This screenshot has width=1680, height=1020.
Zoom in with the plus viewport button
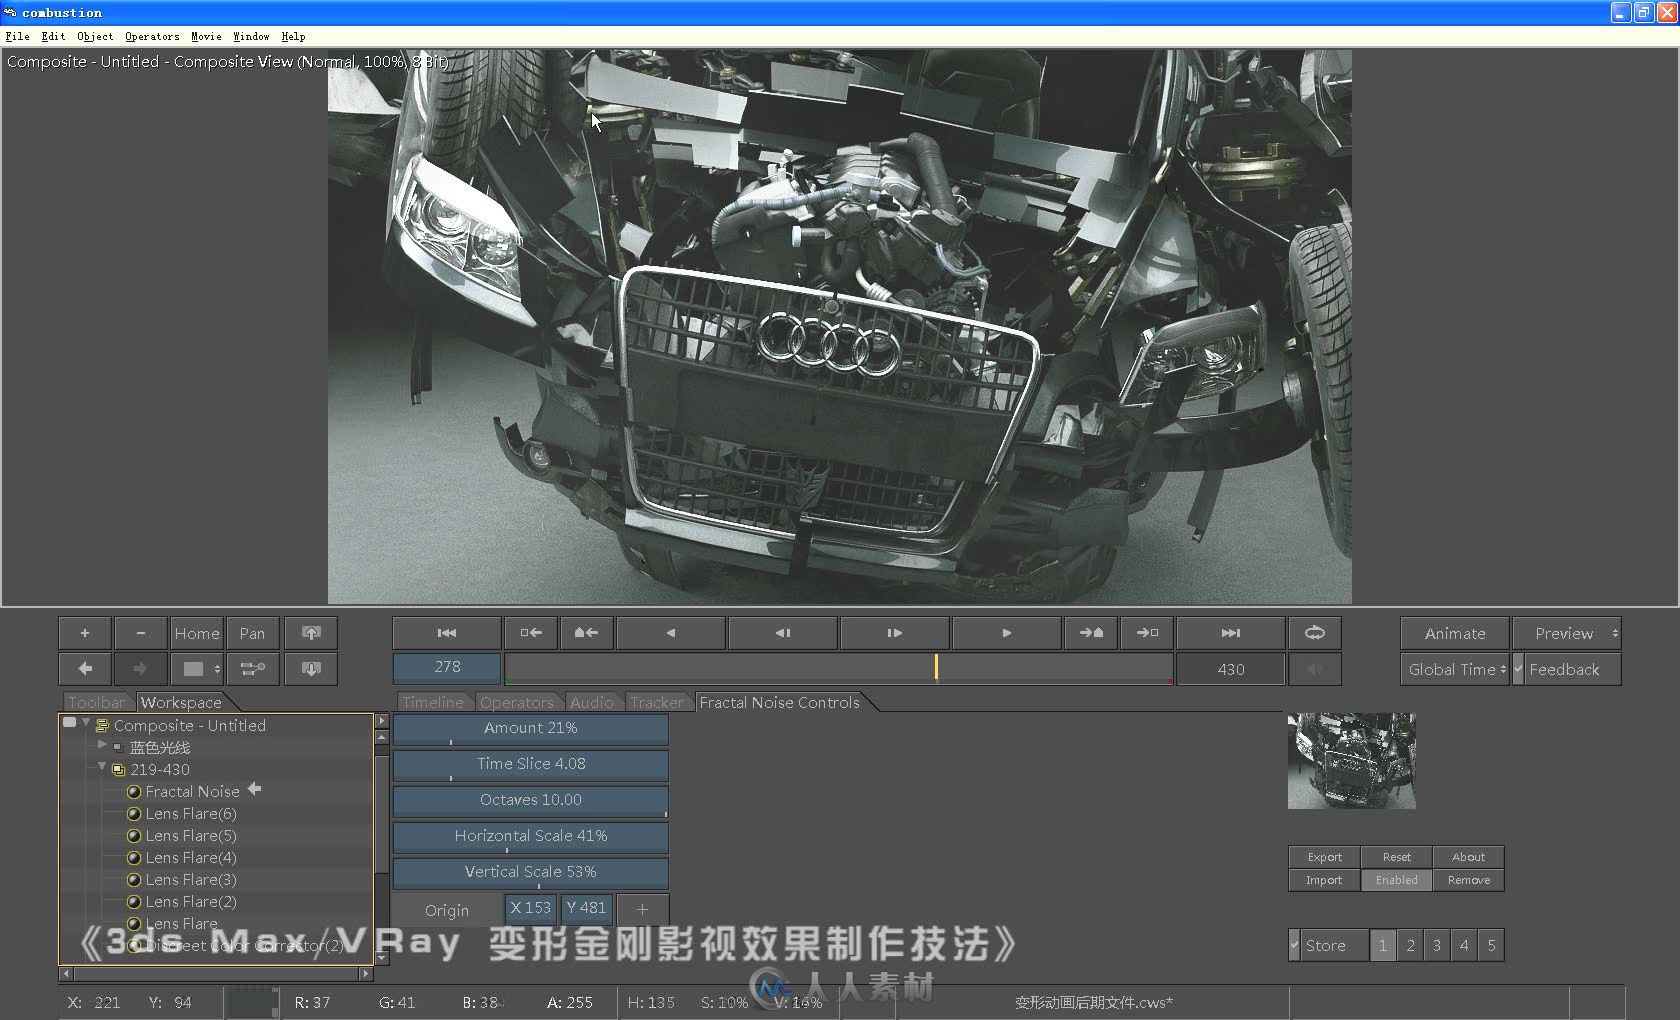point(85,633)
